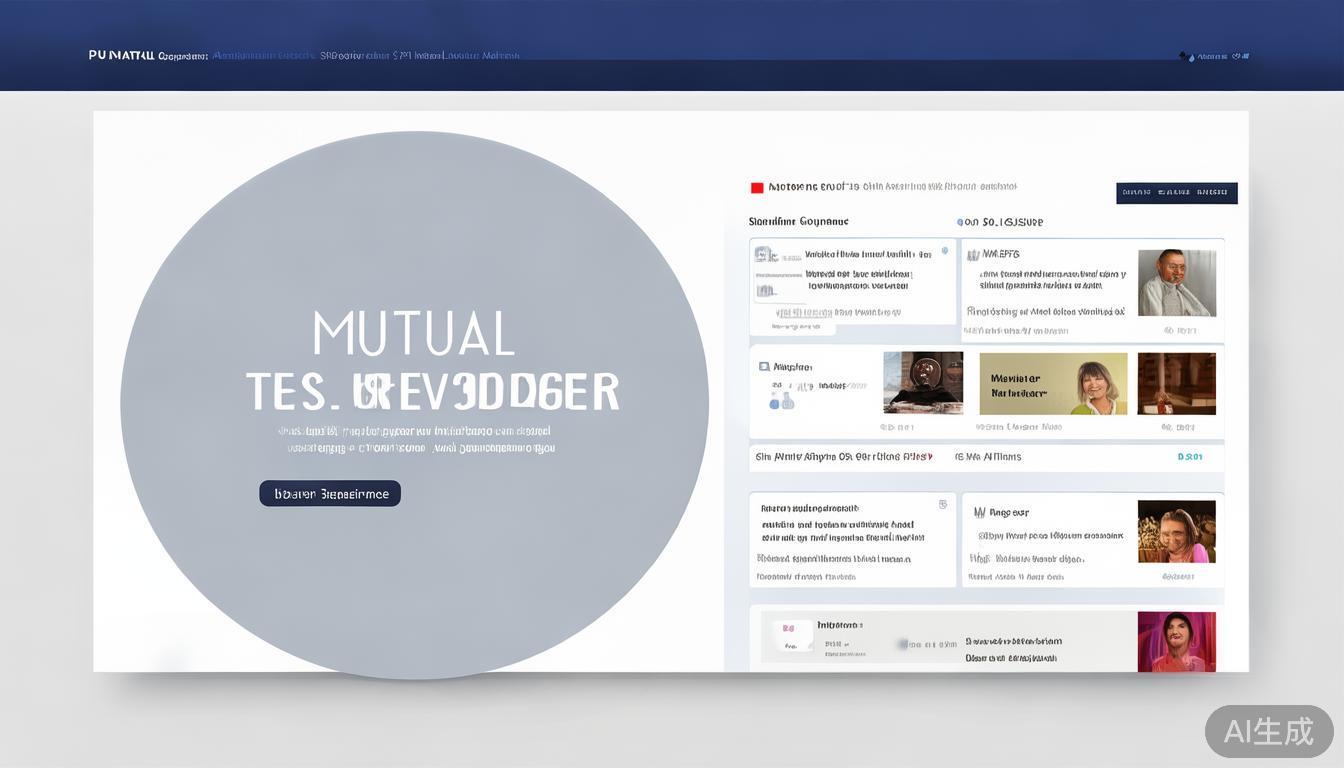This screenshot has height=768, width=1344.
Task: Open the smiling blonde woman banner image
Action: (1053, 383)
